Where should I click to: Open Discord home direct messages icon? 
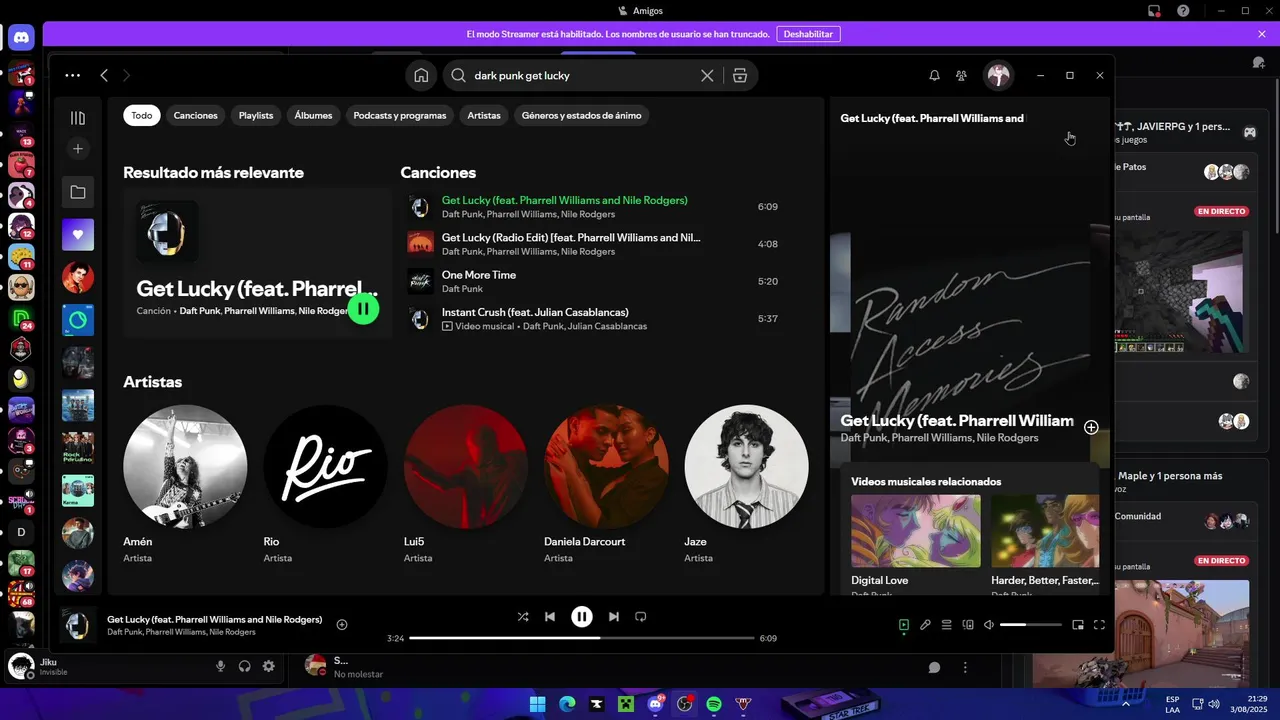coord(21,38)
